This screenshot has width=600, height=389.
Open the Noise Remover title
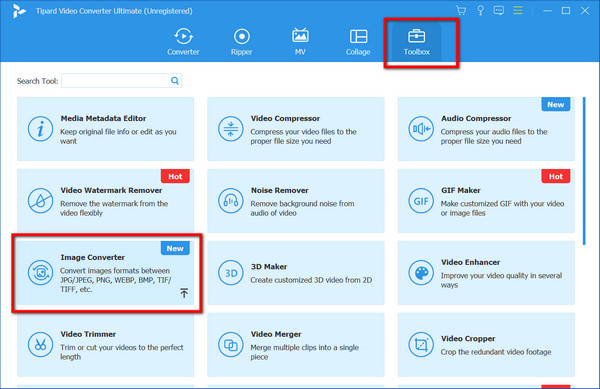tap(279, 190)
